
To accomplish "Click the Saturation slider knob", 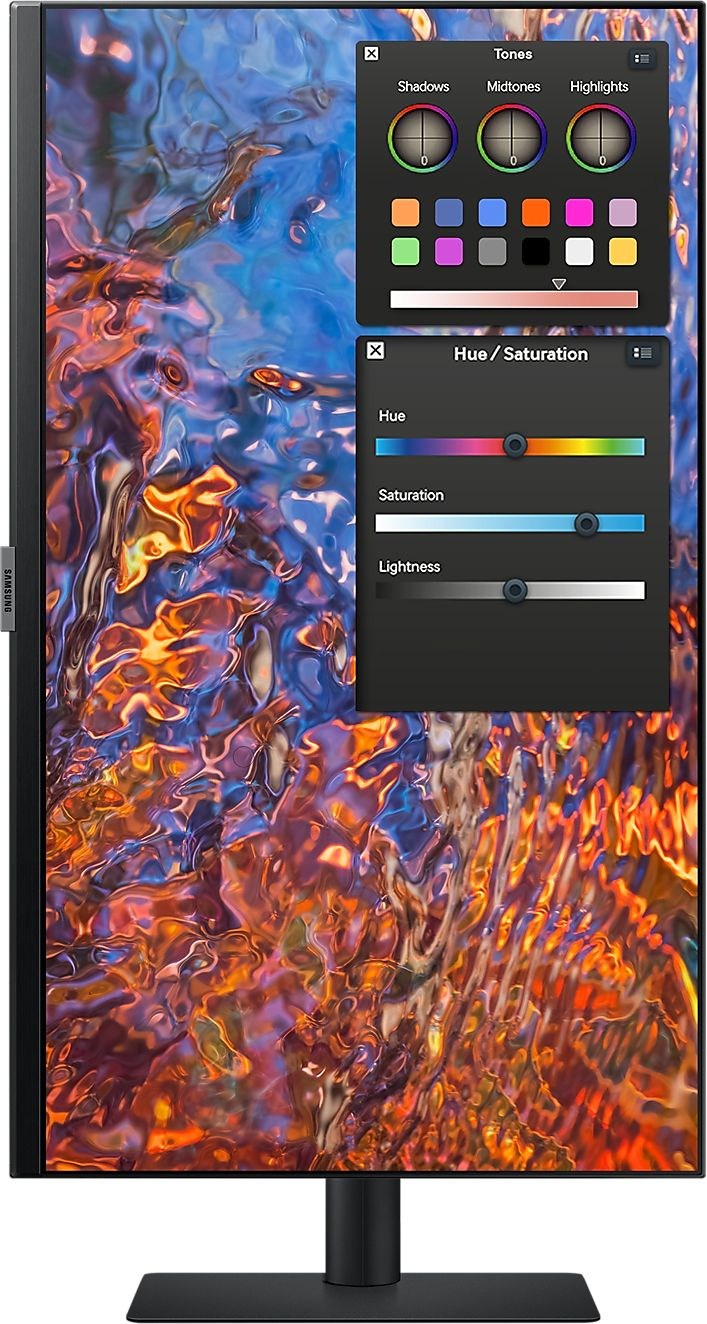I will [x=587, y=524].
